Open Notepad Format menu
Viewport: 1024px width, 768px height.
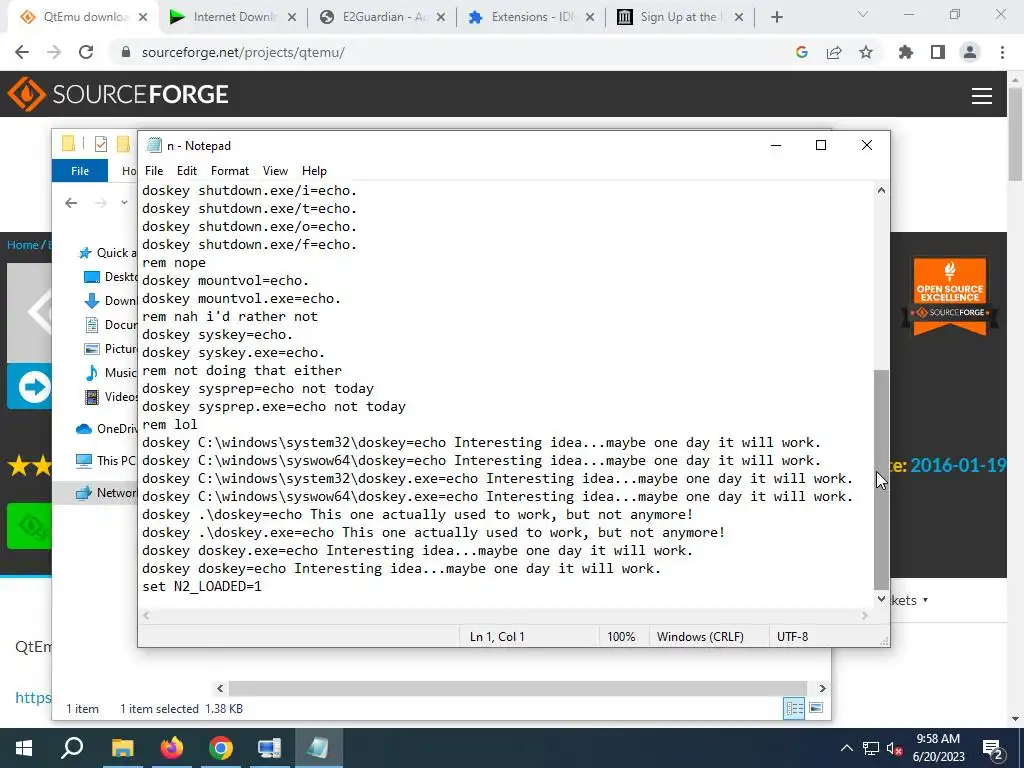pos(230,171)
